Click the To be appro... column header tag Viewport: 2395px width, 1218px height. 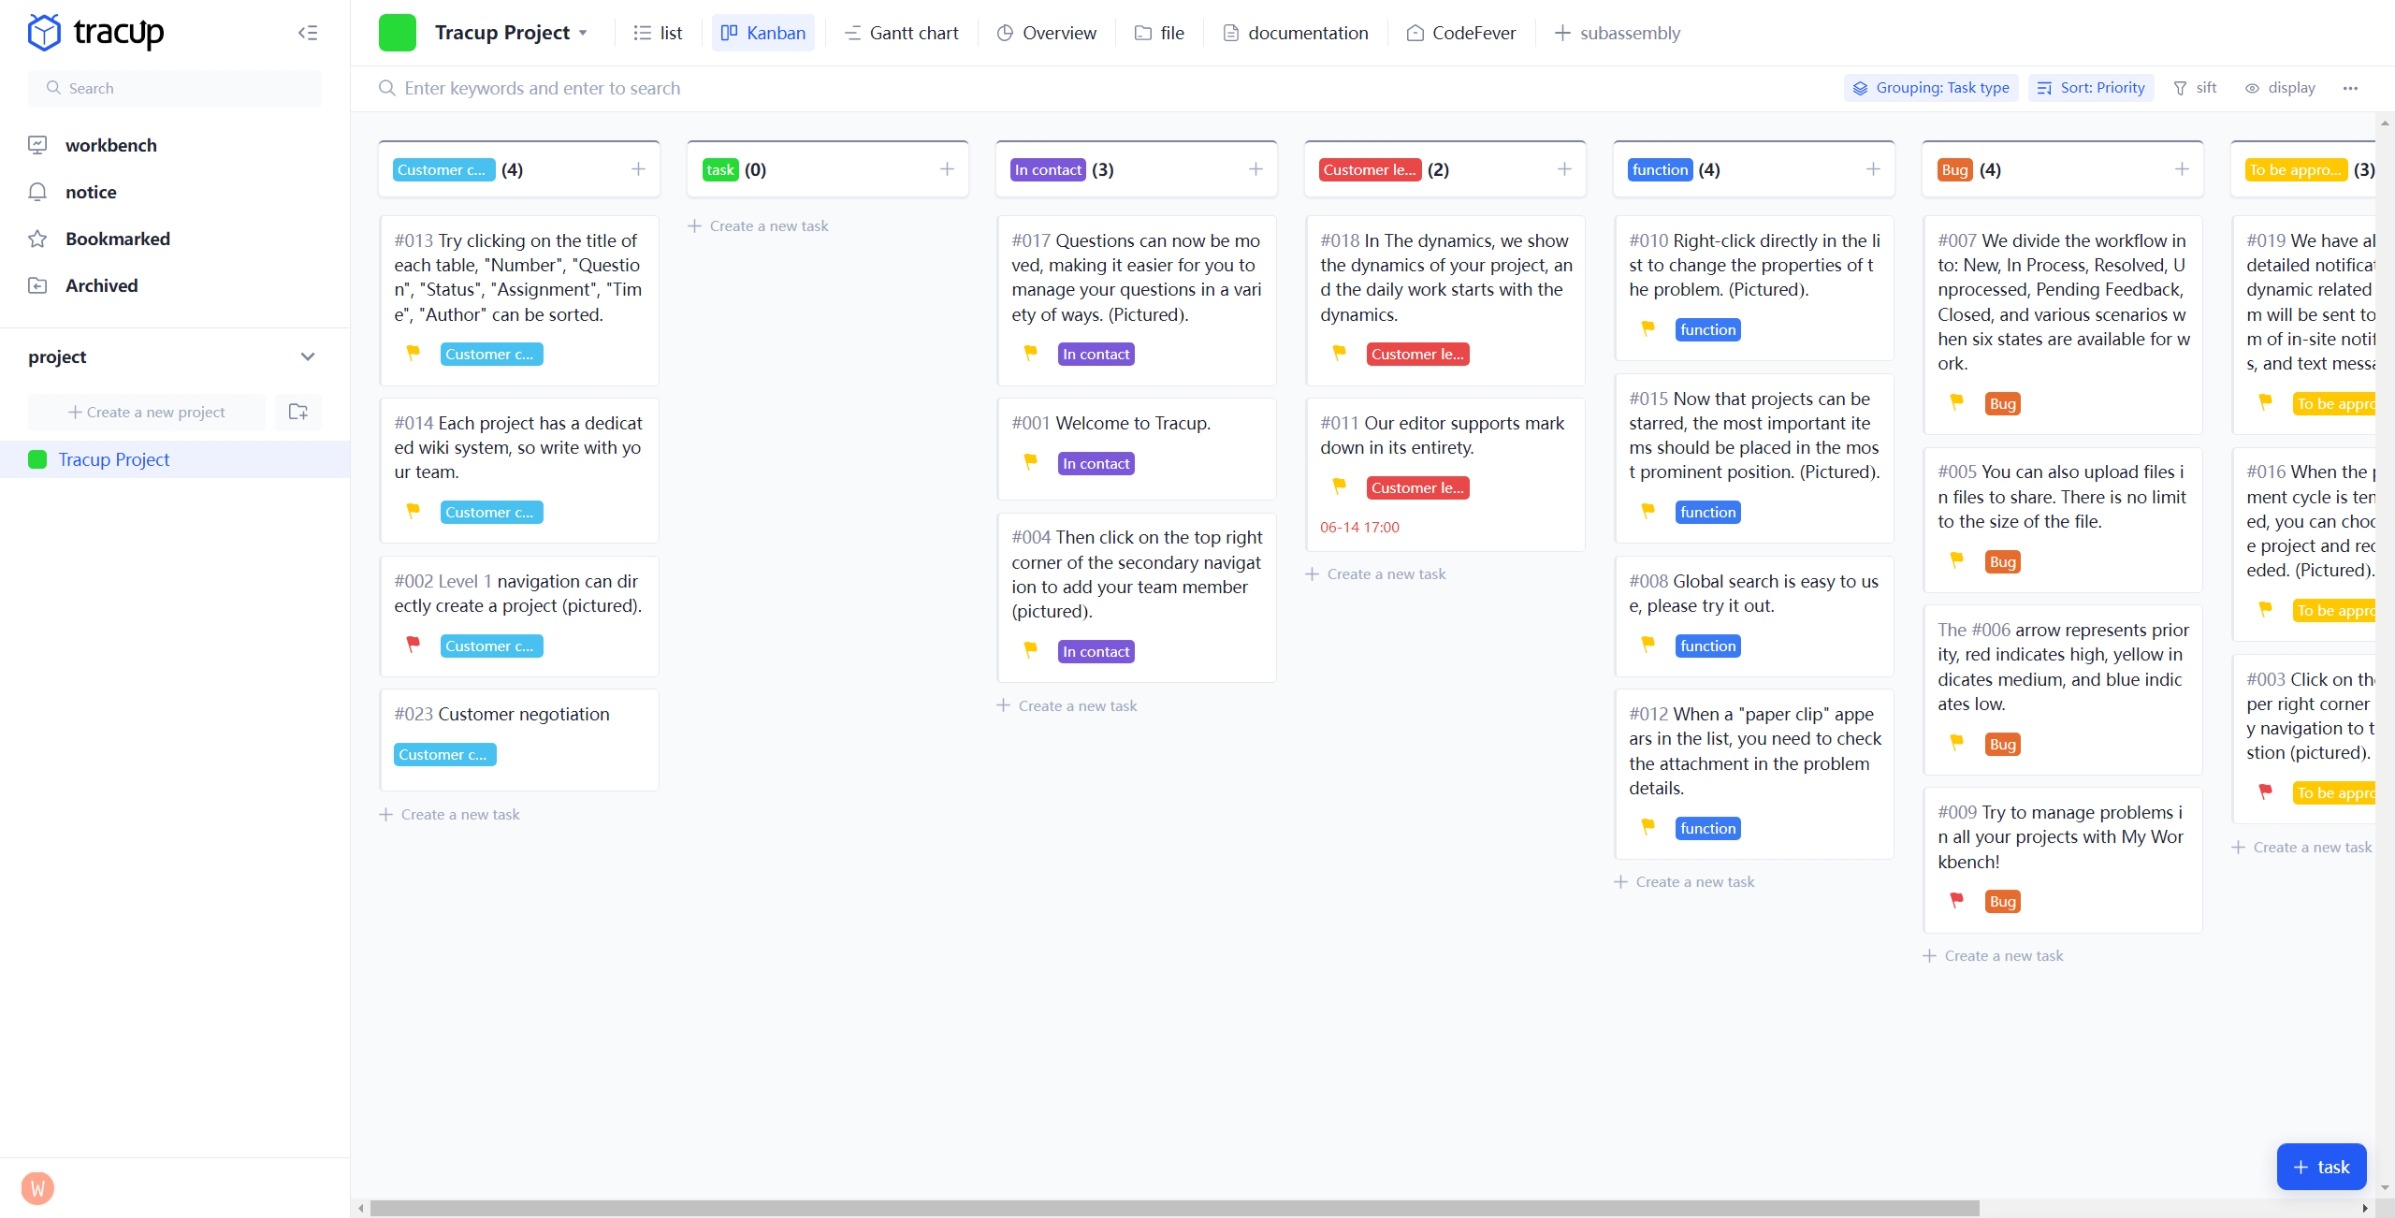[2295, 170]
